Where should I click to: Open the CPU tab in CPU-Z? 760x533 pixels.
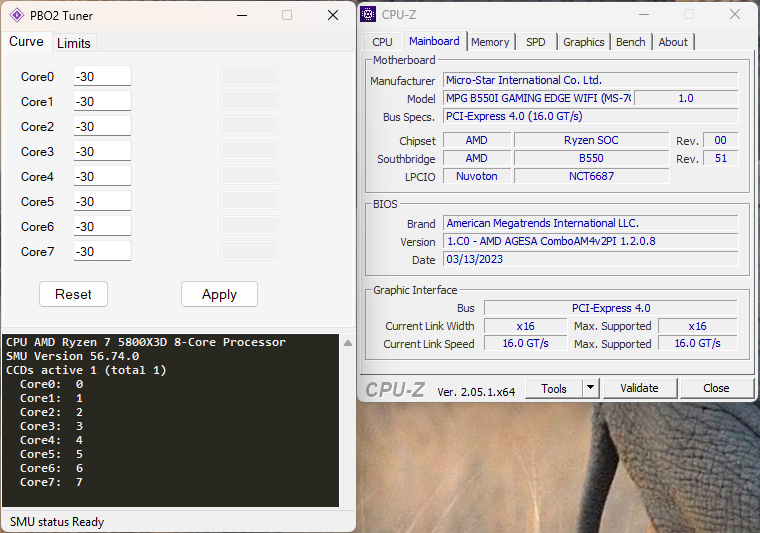(x=382, y=42)
